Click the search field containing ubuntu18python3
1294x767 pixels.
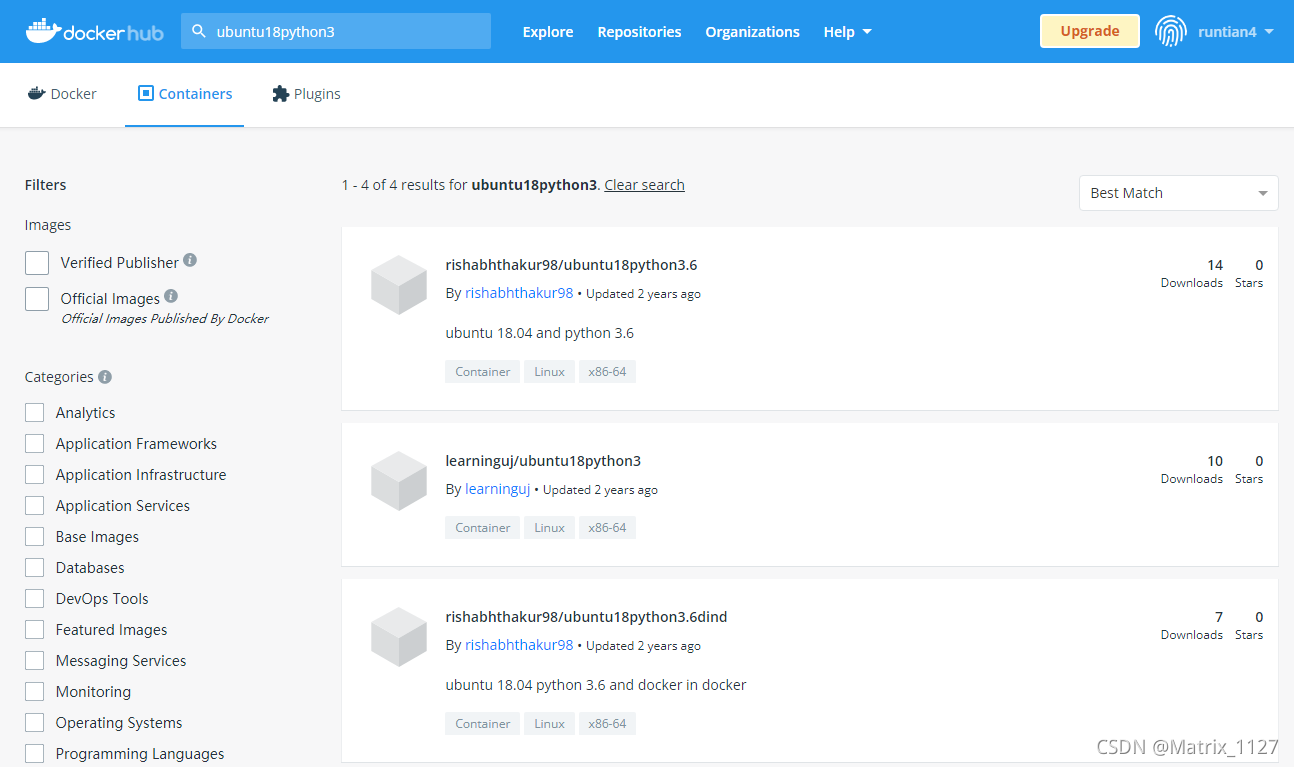336,31
